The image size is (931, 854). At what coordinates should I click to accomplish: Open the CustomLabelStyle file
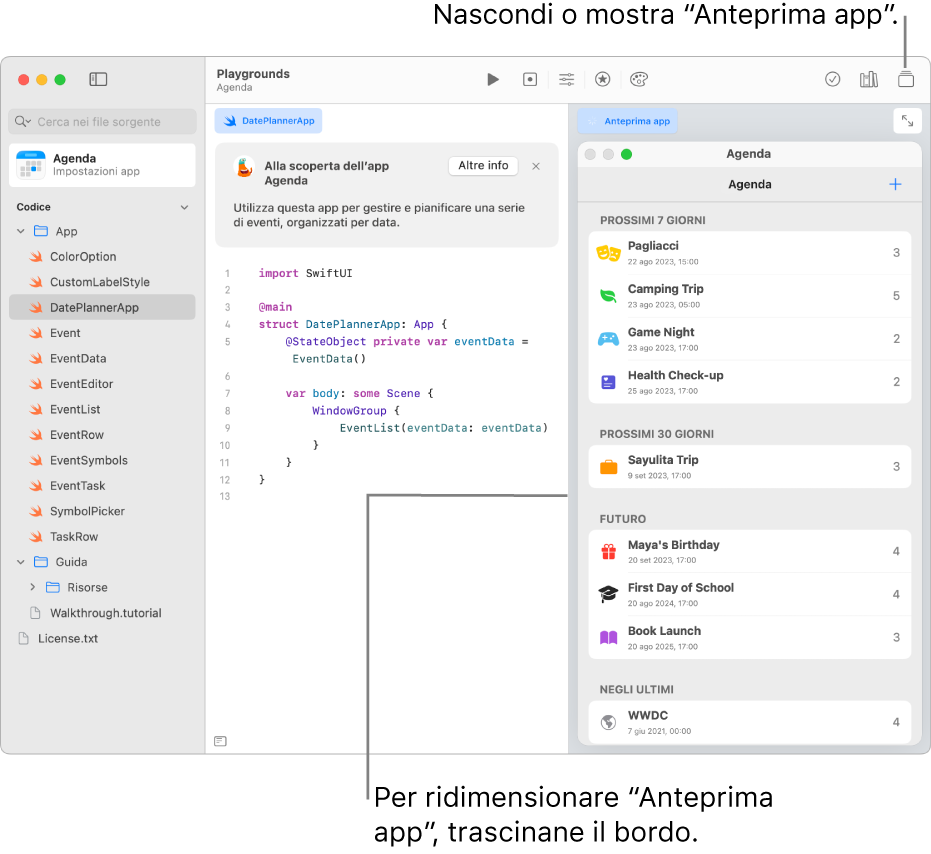(102, 282)
